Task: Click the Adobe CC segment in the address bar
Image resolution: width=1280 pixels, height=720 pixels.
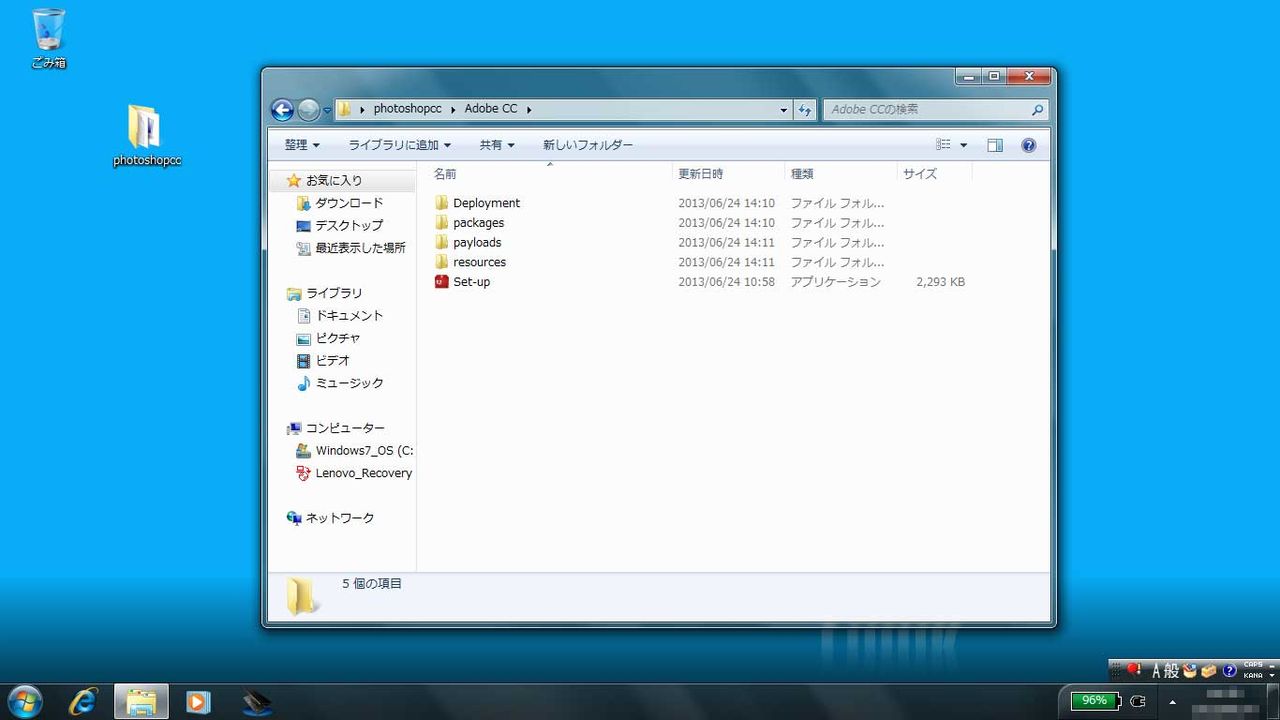Action: (490, 109)
